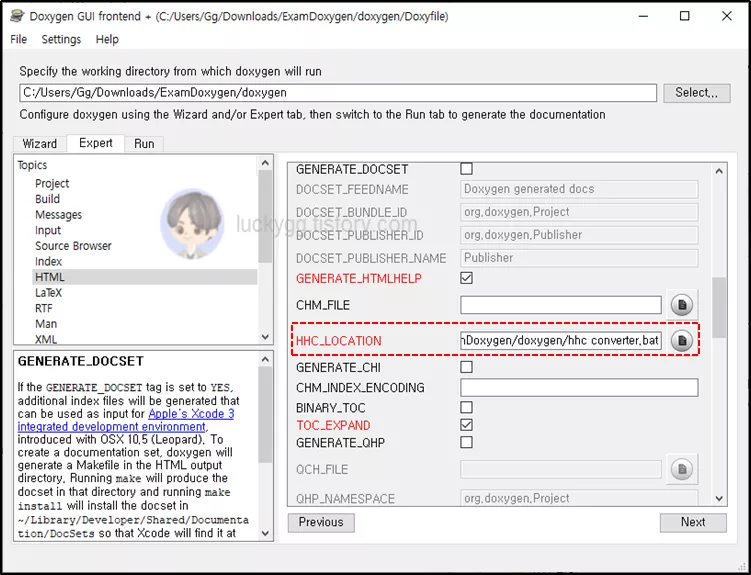The height and width of the screenshot is (575, 751).
Task: Select the Input topic
Action: click(x=48, y=230)
